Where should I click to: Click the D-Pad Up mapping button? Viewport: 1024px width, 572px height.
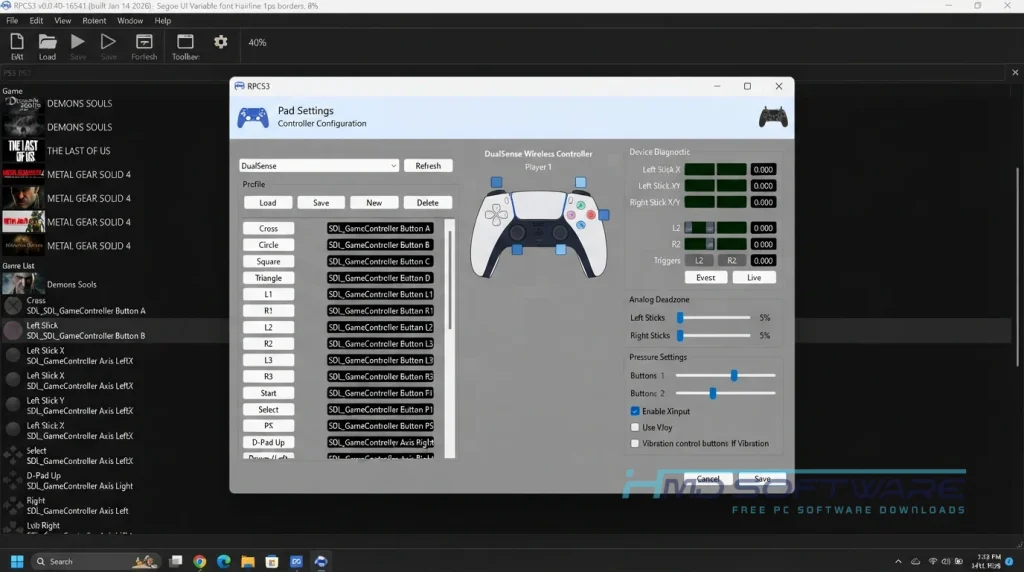click(268, 443)
